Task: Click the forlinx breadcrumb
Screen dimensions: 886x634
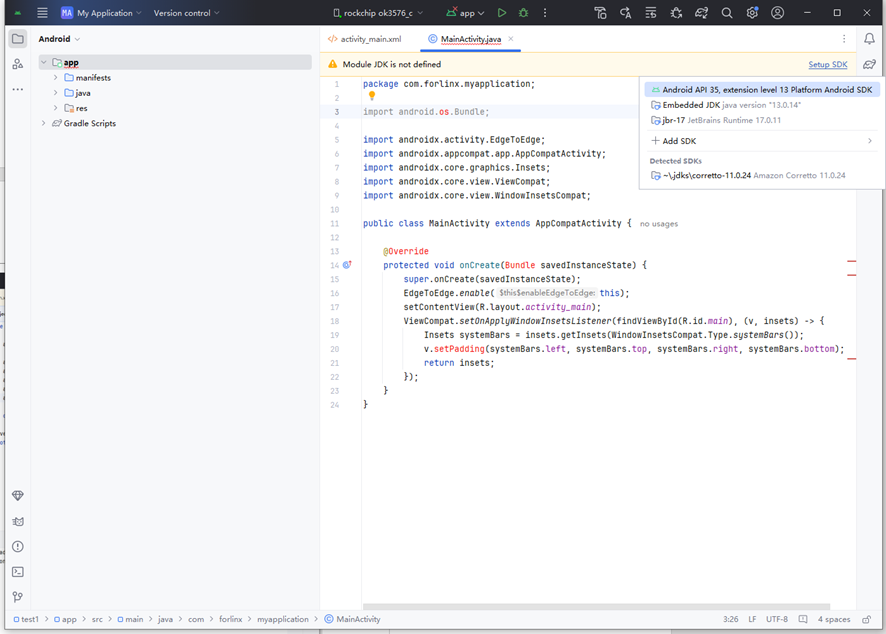Action: tap(231, 619)
